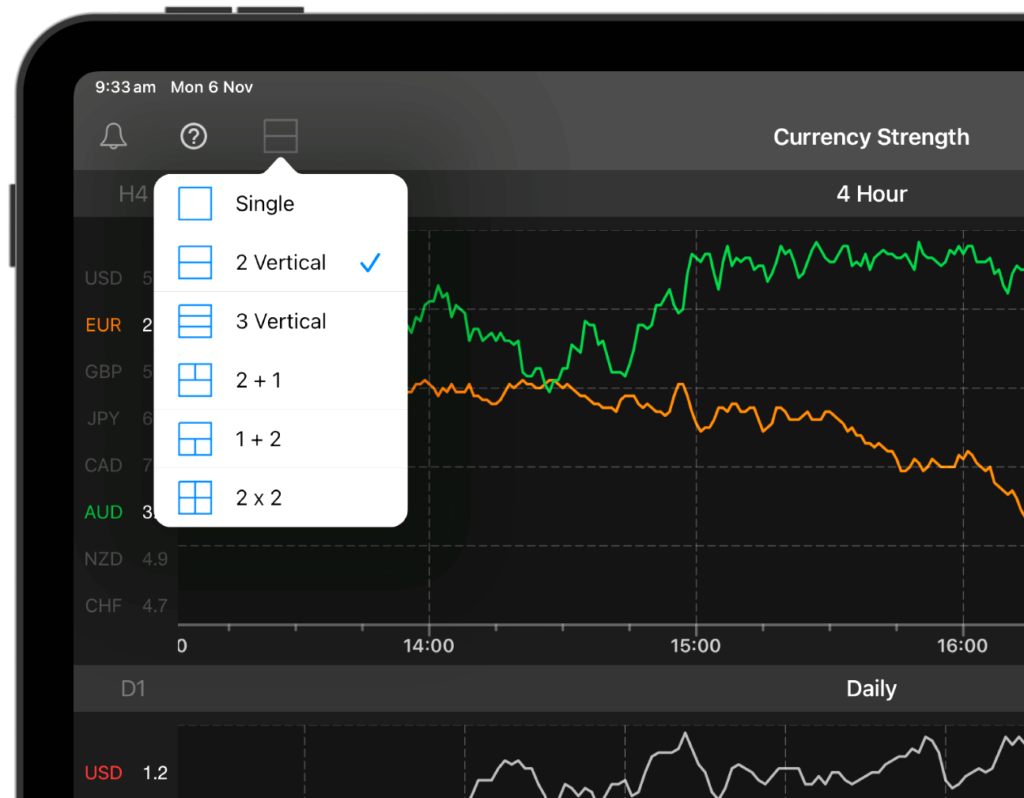Enable the USD currency line
This screenshot has height=798, width=1024.
point(103,278)
